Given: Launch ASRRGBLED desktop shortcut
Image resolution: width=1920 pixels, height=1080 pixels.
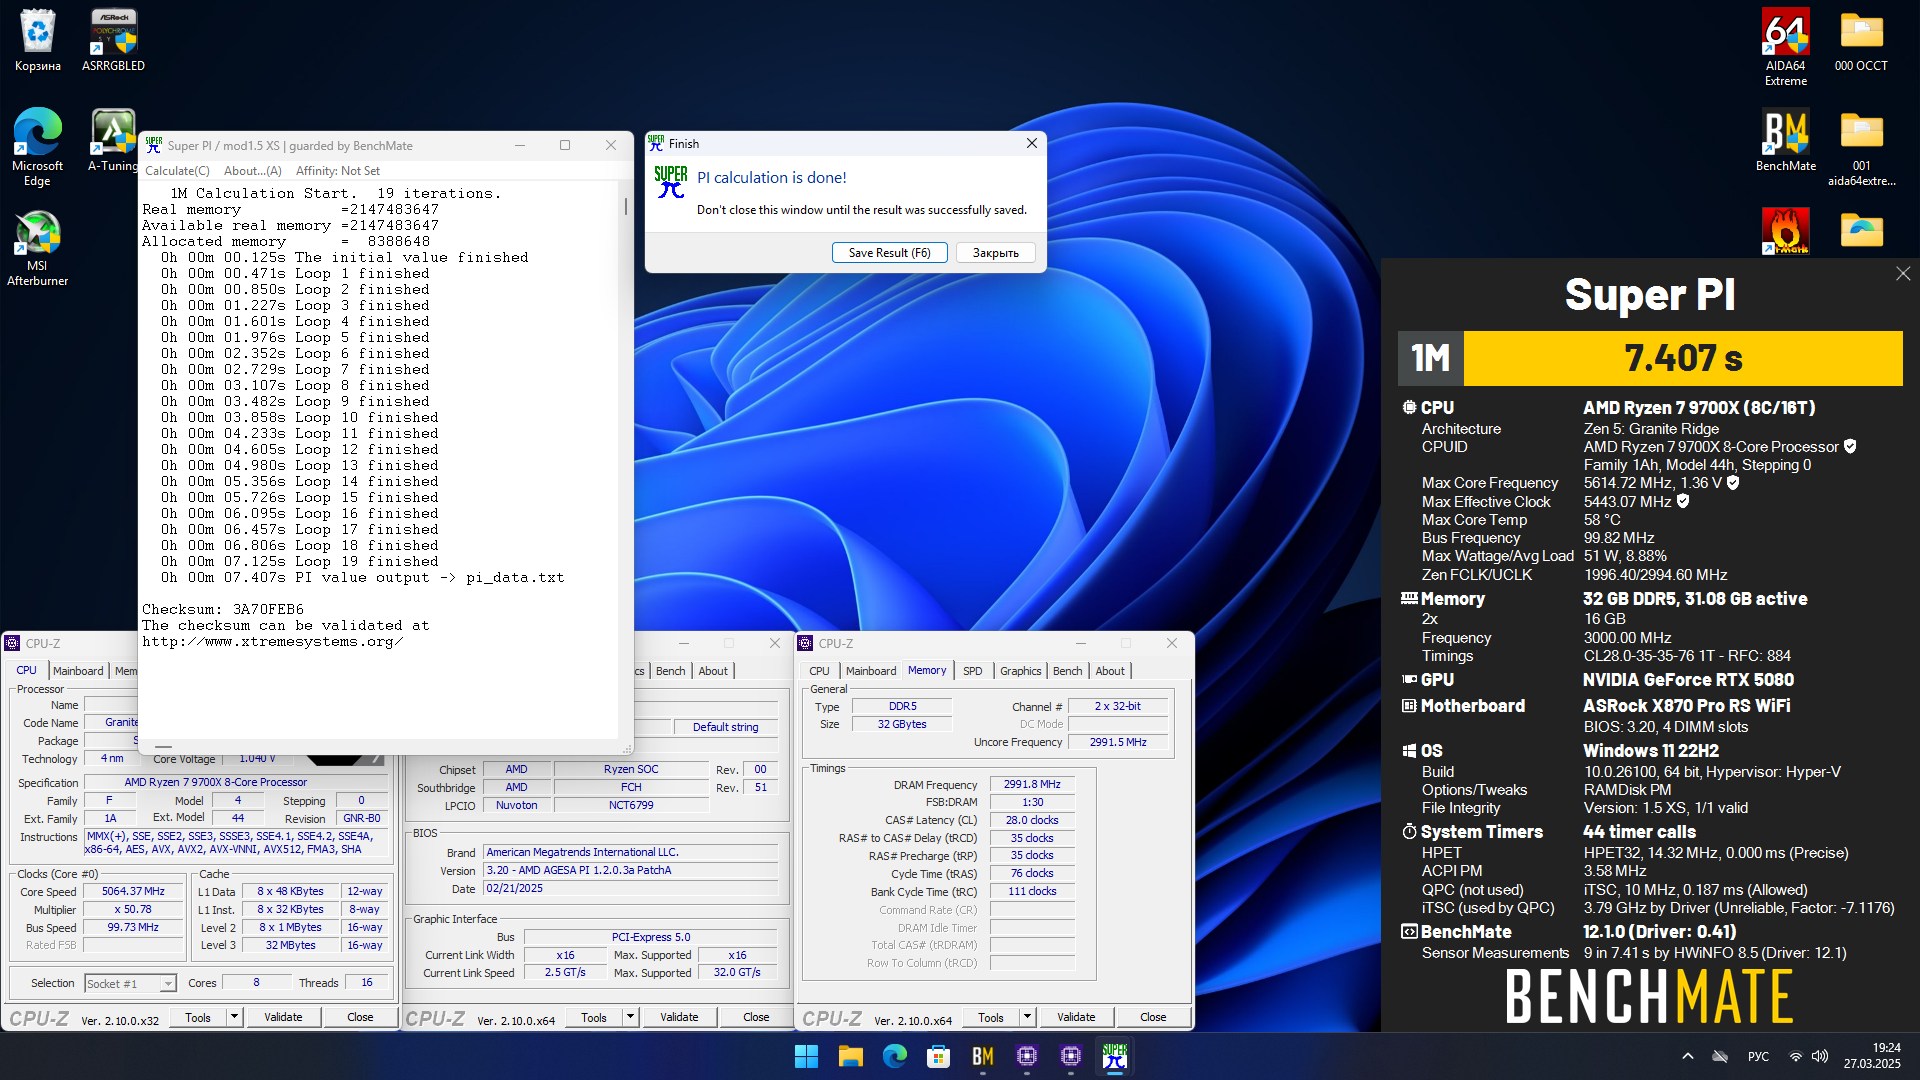Looking at the screenshot, I should [x=113, y=40].
